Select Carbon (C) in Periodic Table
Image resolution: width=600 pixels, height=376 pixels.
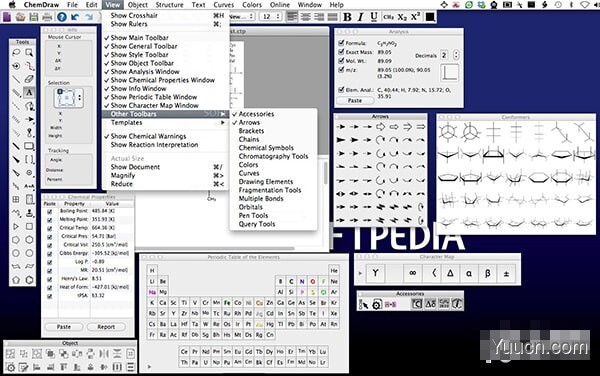coord(291,282)
